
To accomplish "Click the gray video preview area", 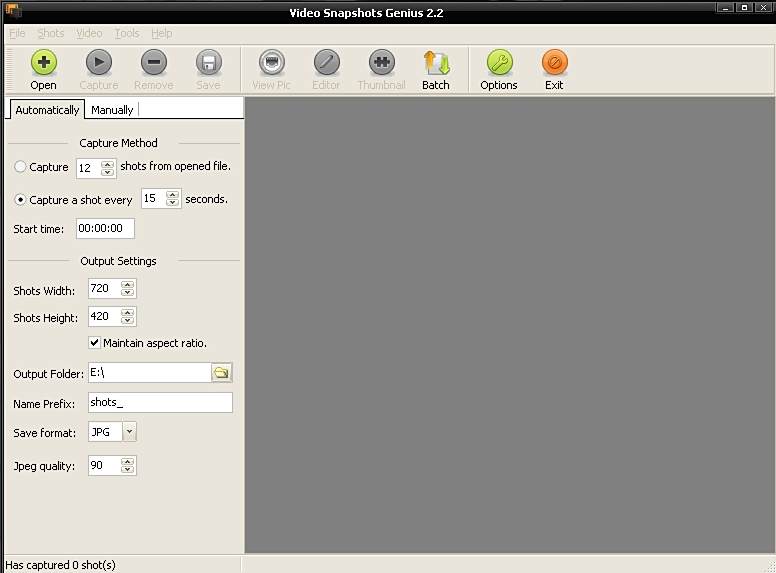I will coord(510,325).
